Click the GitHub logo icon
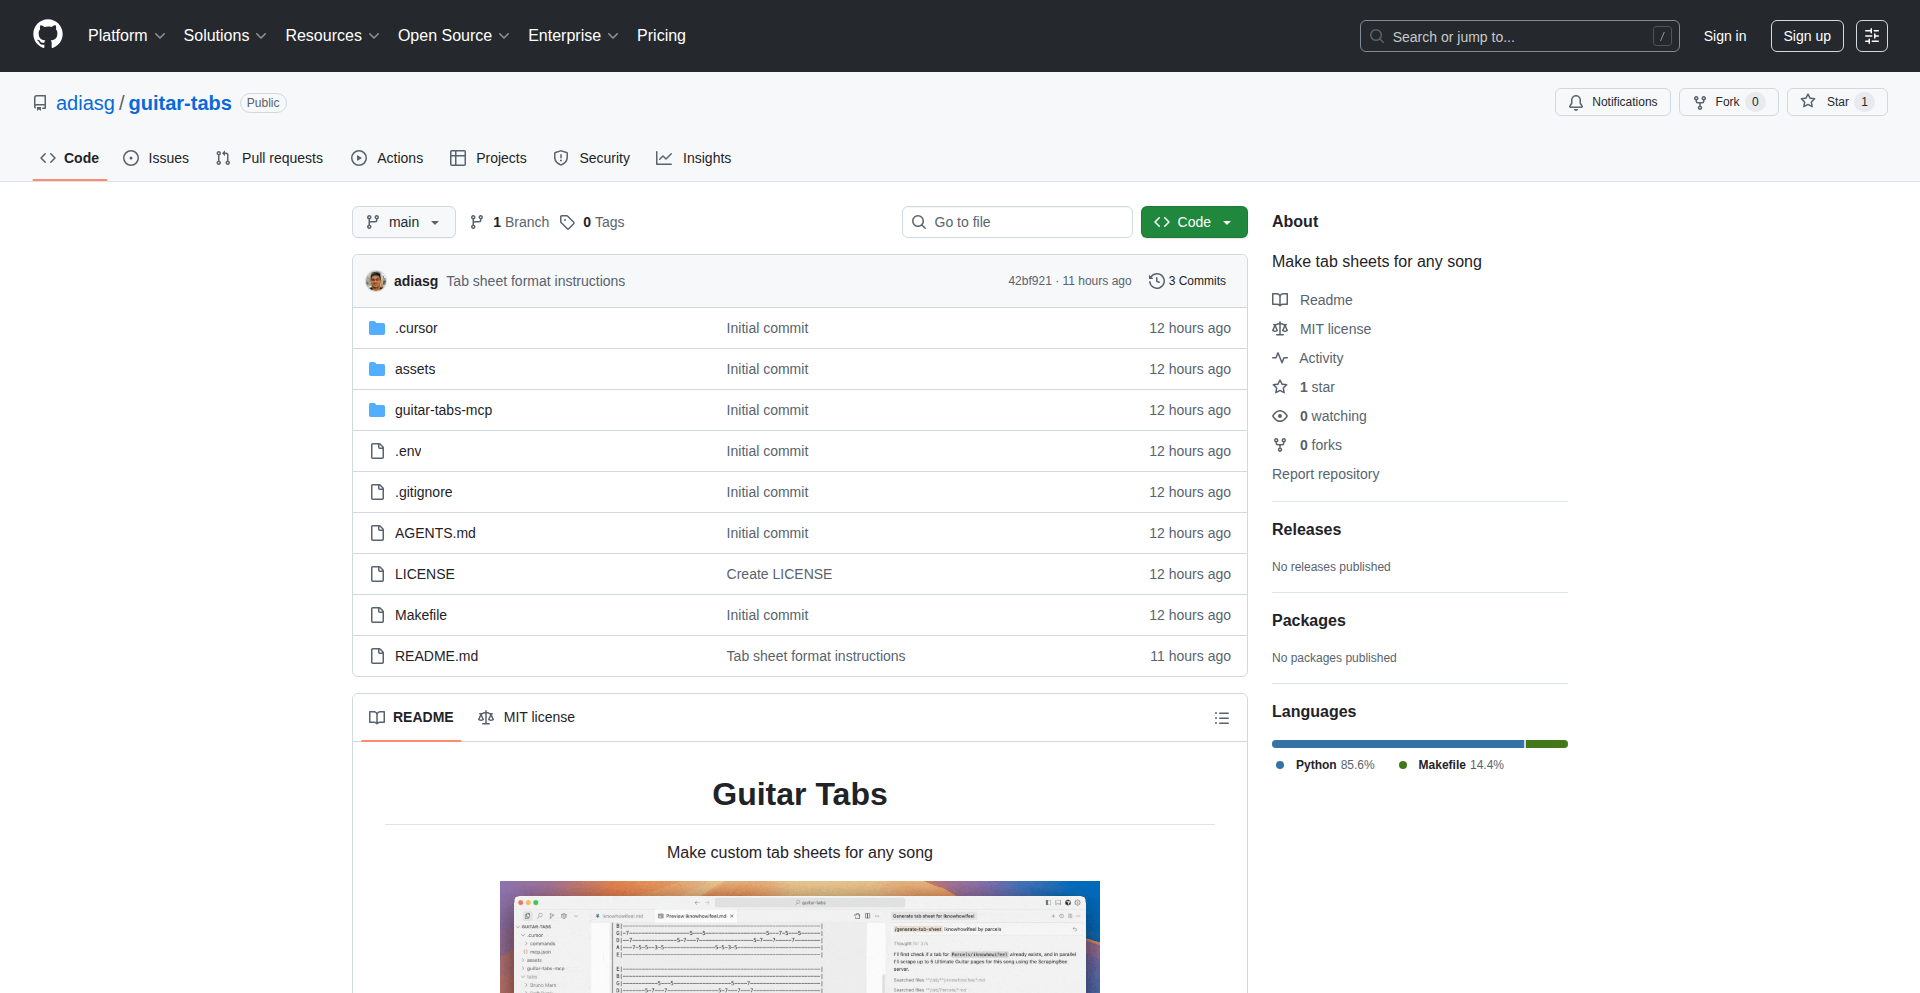This screenshot has width=1920, height=993. 48,35
